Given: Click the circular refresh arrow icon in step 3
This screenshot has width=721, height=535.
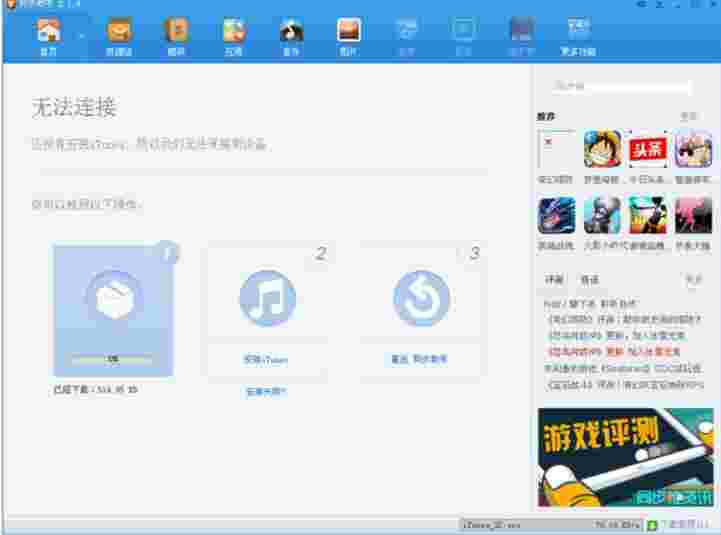Looking at the screenshot, I should 421,298.
